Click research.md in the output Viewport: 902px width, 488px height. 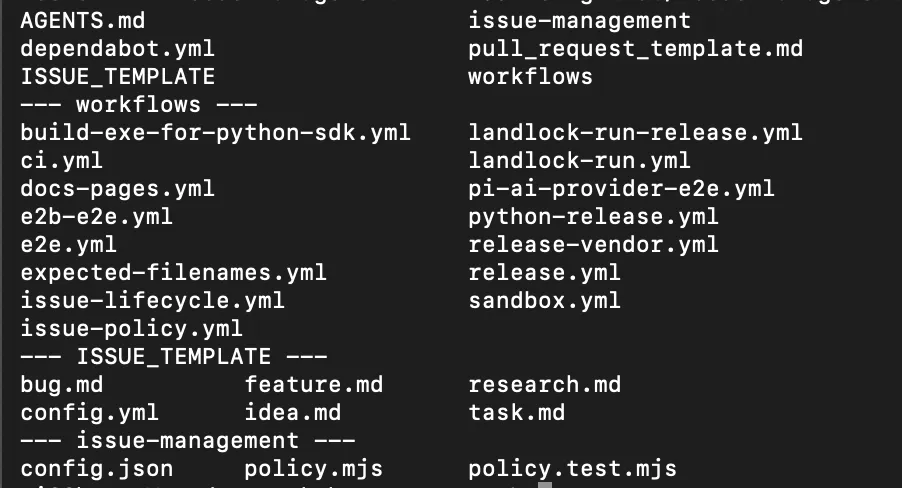point(545,384)
